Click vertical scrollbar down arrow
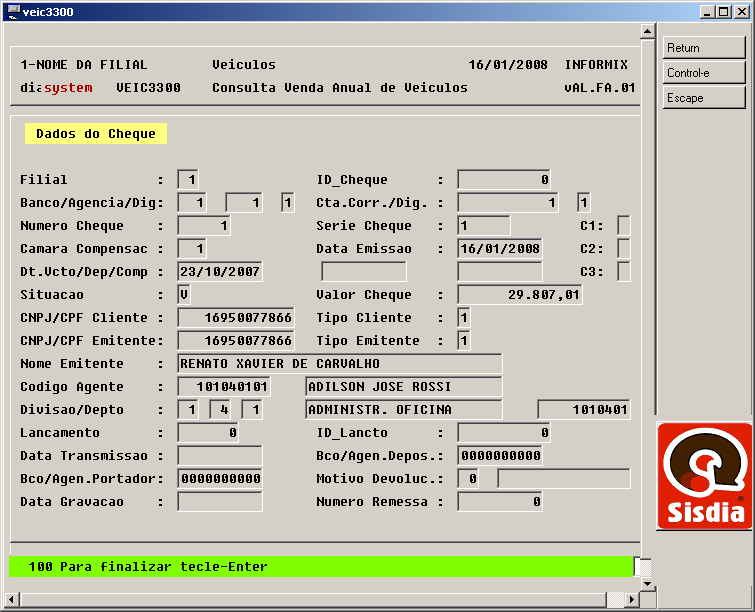Image resolution: width=755 pixels, height=612 pixels. 647,584
